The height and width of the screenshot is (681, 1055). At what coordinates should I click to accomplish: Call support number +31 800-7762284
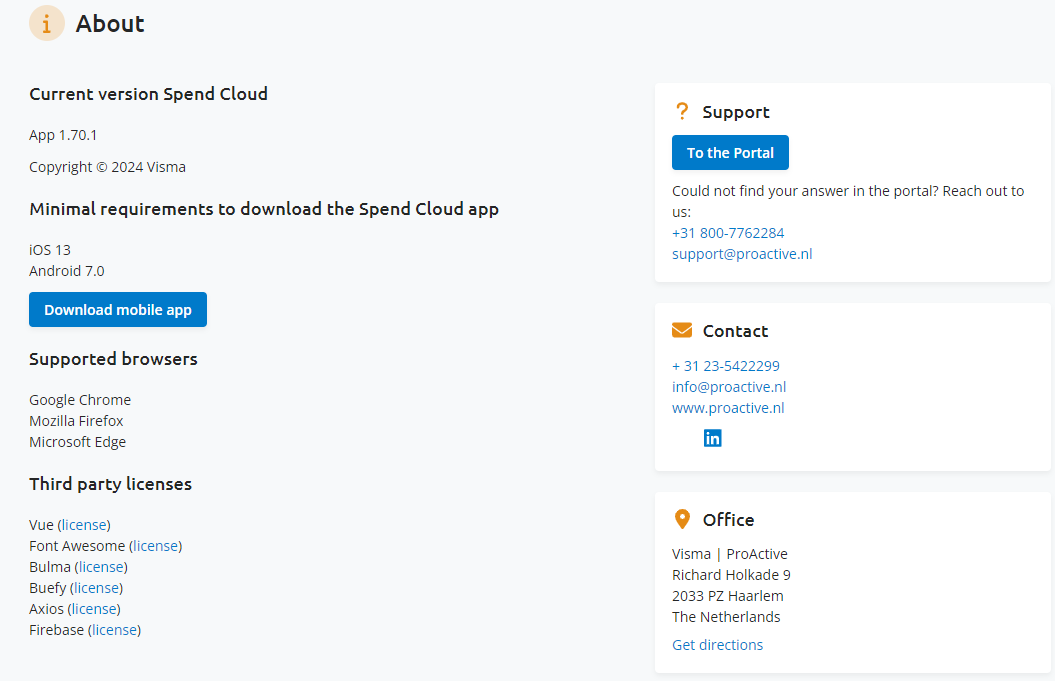728,233
